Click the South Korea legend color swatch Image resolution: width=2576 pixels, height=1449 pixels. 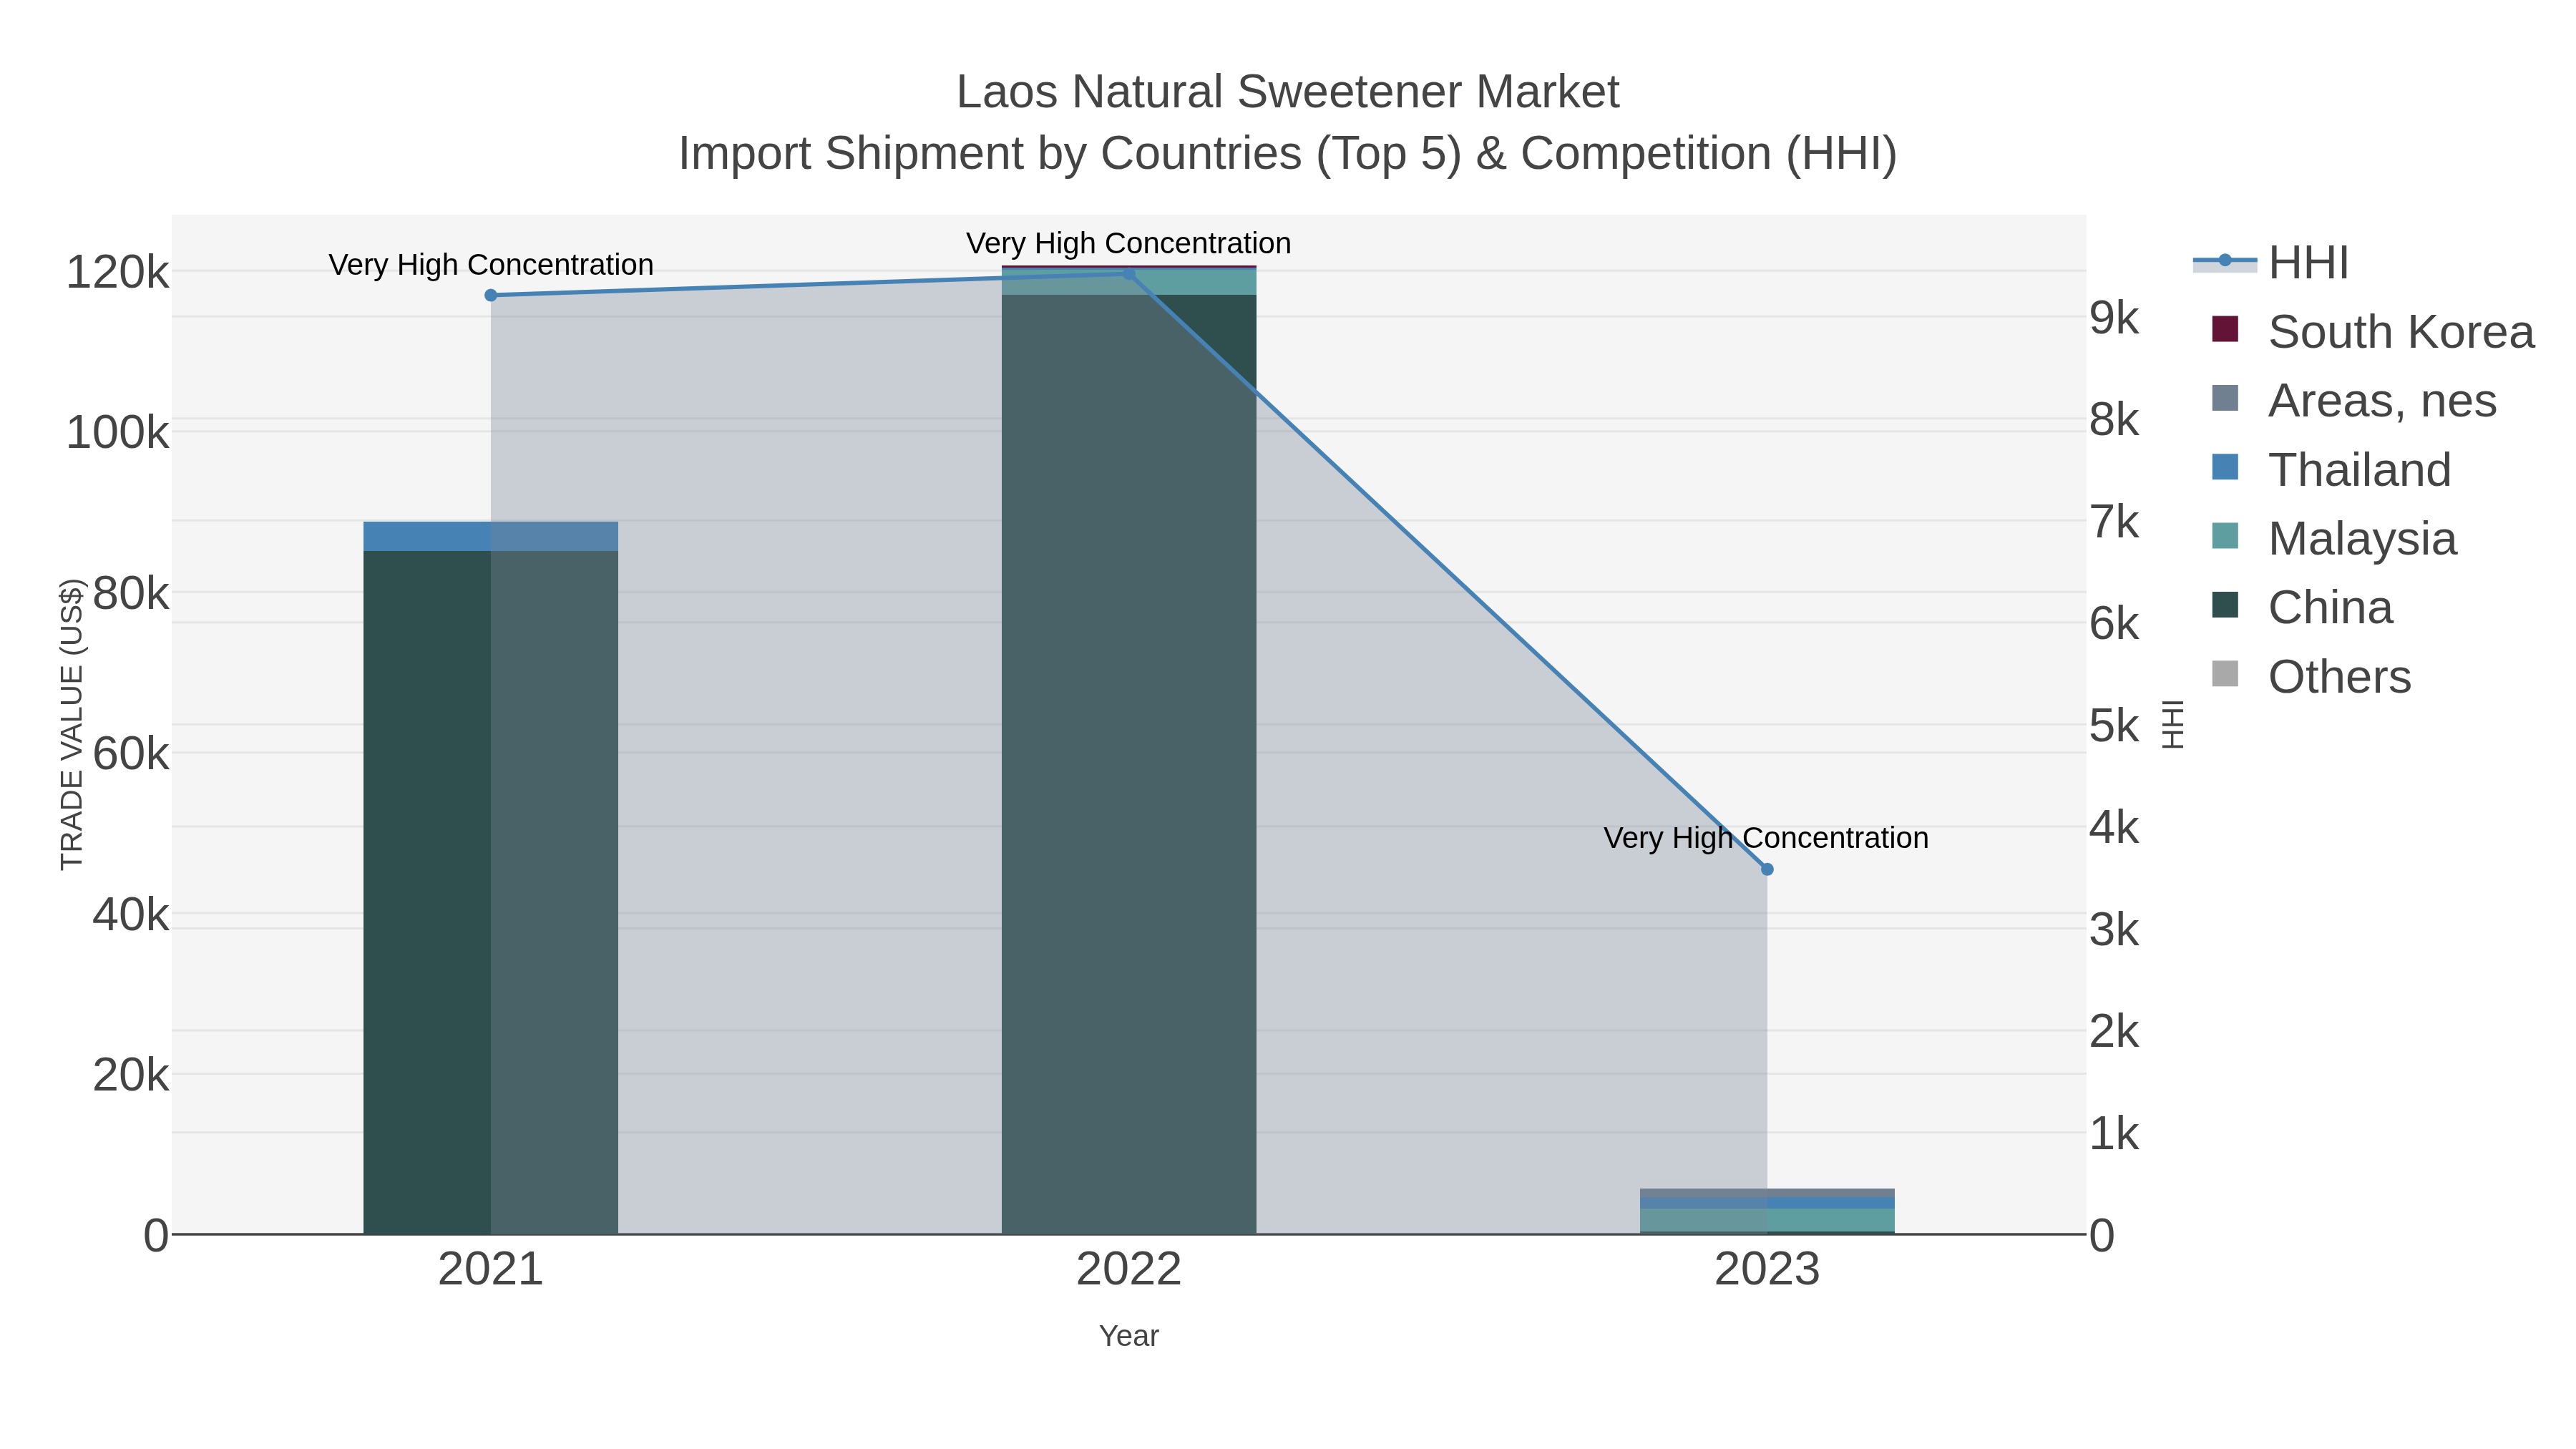coord(2225,329)
